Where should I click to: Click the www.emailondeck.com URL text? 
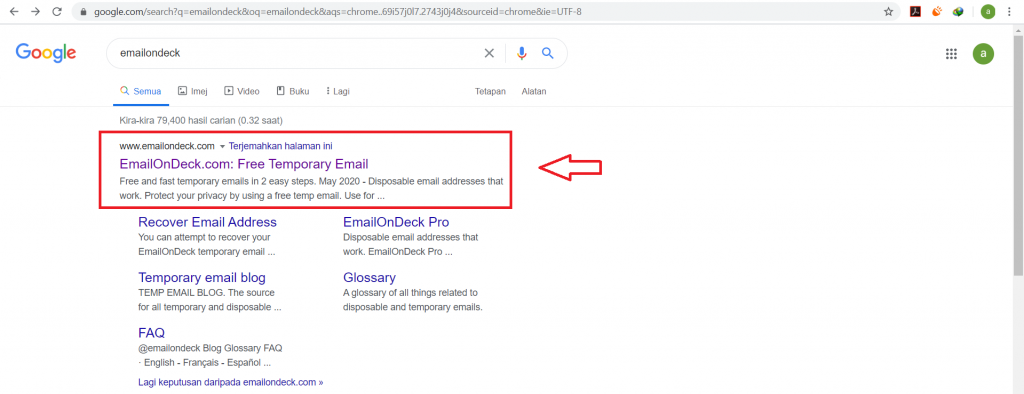coord(167,146)
